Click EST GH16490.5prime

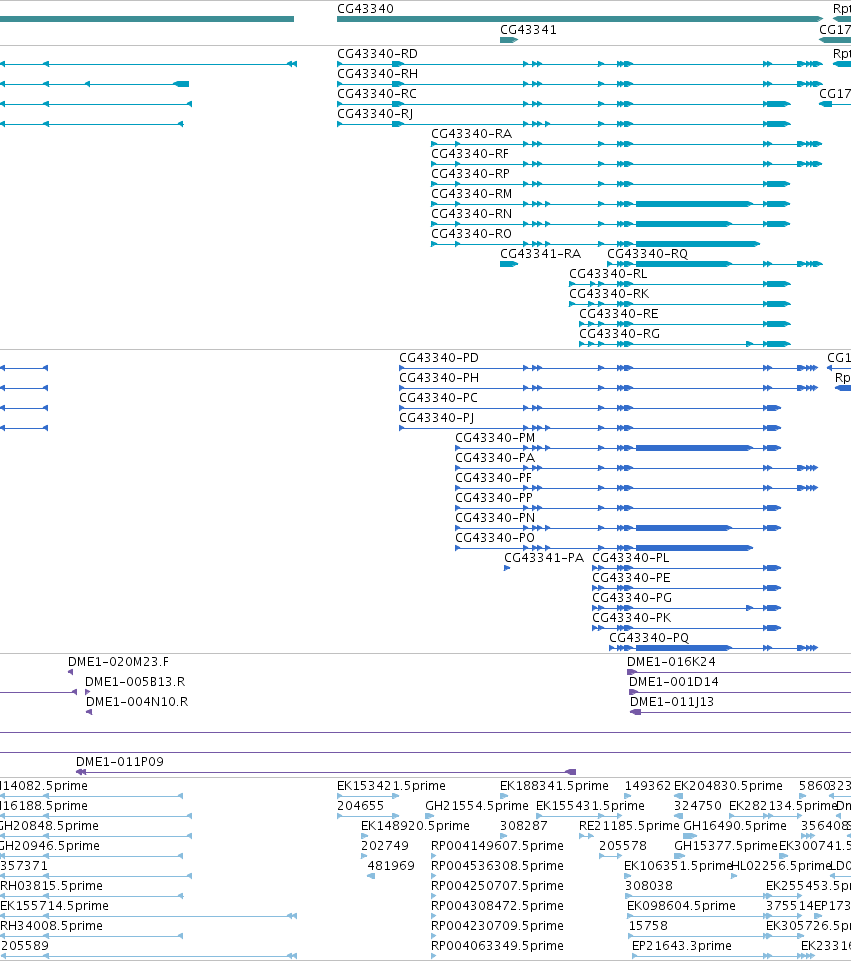(x=735, y=826)
